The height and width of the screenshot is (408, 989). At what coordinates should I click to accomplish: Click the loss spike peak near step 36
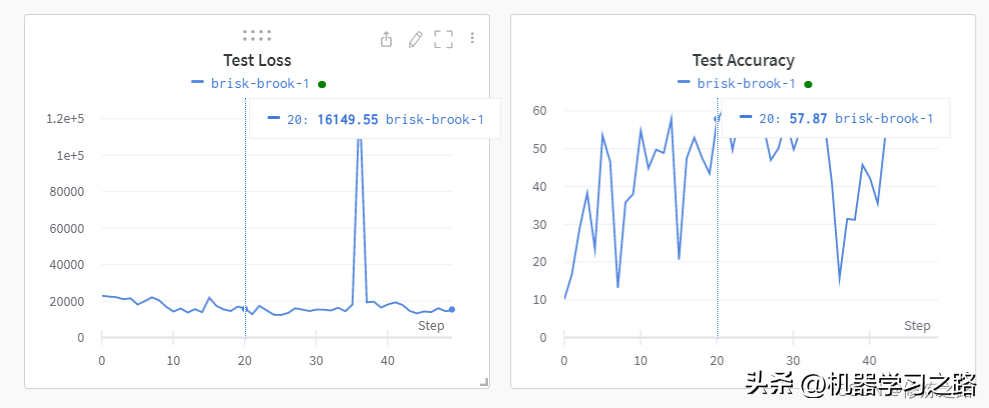click(x=359, y=135)
